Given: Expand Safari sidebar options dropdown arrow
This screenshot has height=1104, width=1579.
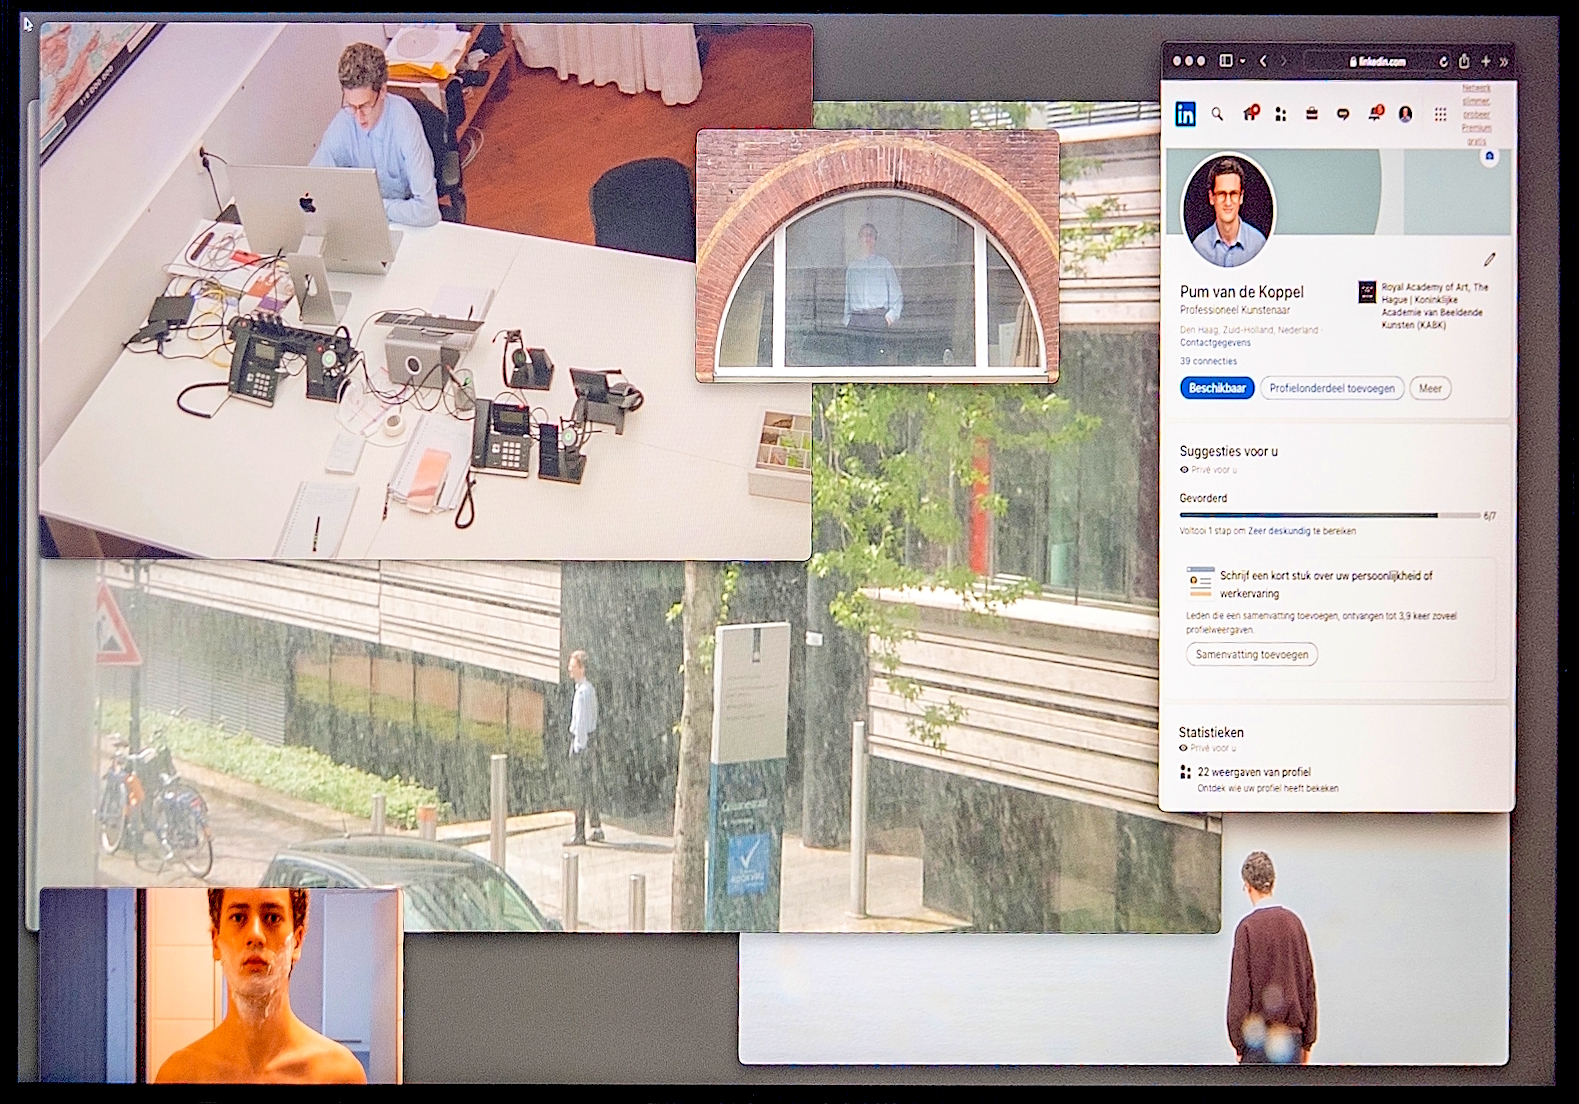Looking at the screenshot, I should click(x=1242, y=61).
